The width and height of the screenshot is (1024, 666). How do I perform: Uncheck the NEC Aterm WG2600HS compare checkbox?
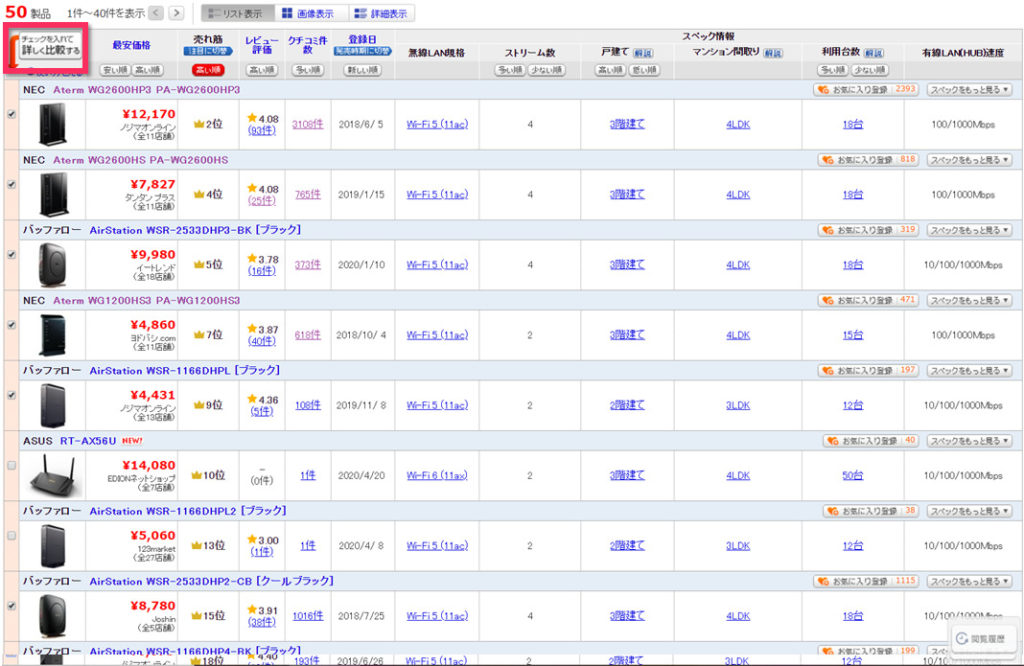(11, 185)
